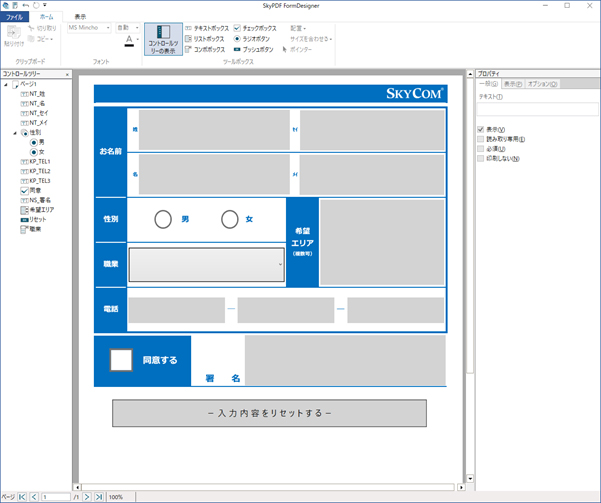Viewport: 601px width, 503px height.
Task: Click the undo arrow in the quick access toolbar
Action: tap(26, 5)
